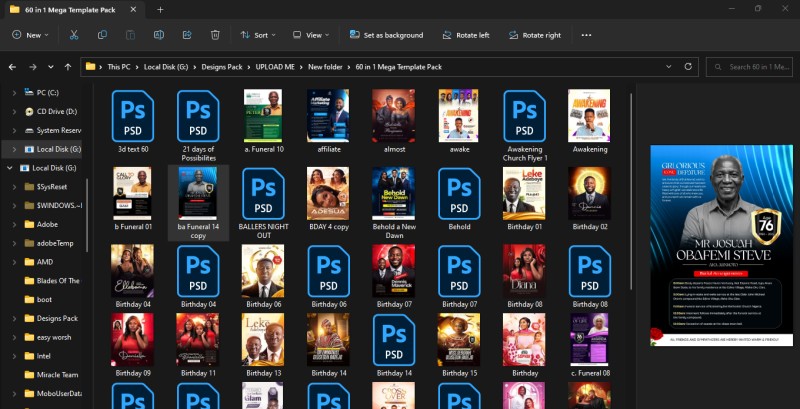Open recent locations chevron
800x409 pixels.
pyautogui.click(x=51, y=67)
